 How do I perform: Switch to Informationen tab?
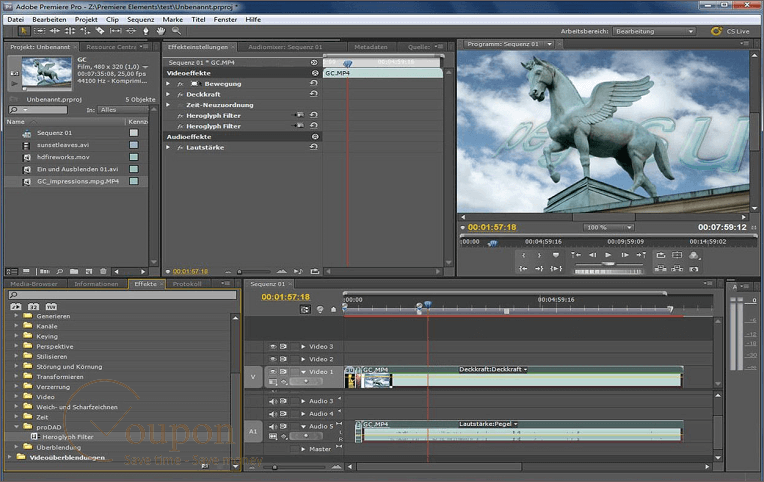click(96, 284)
